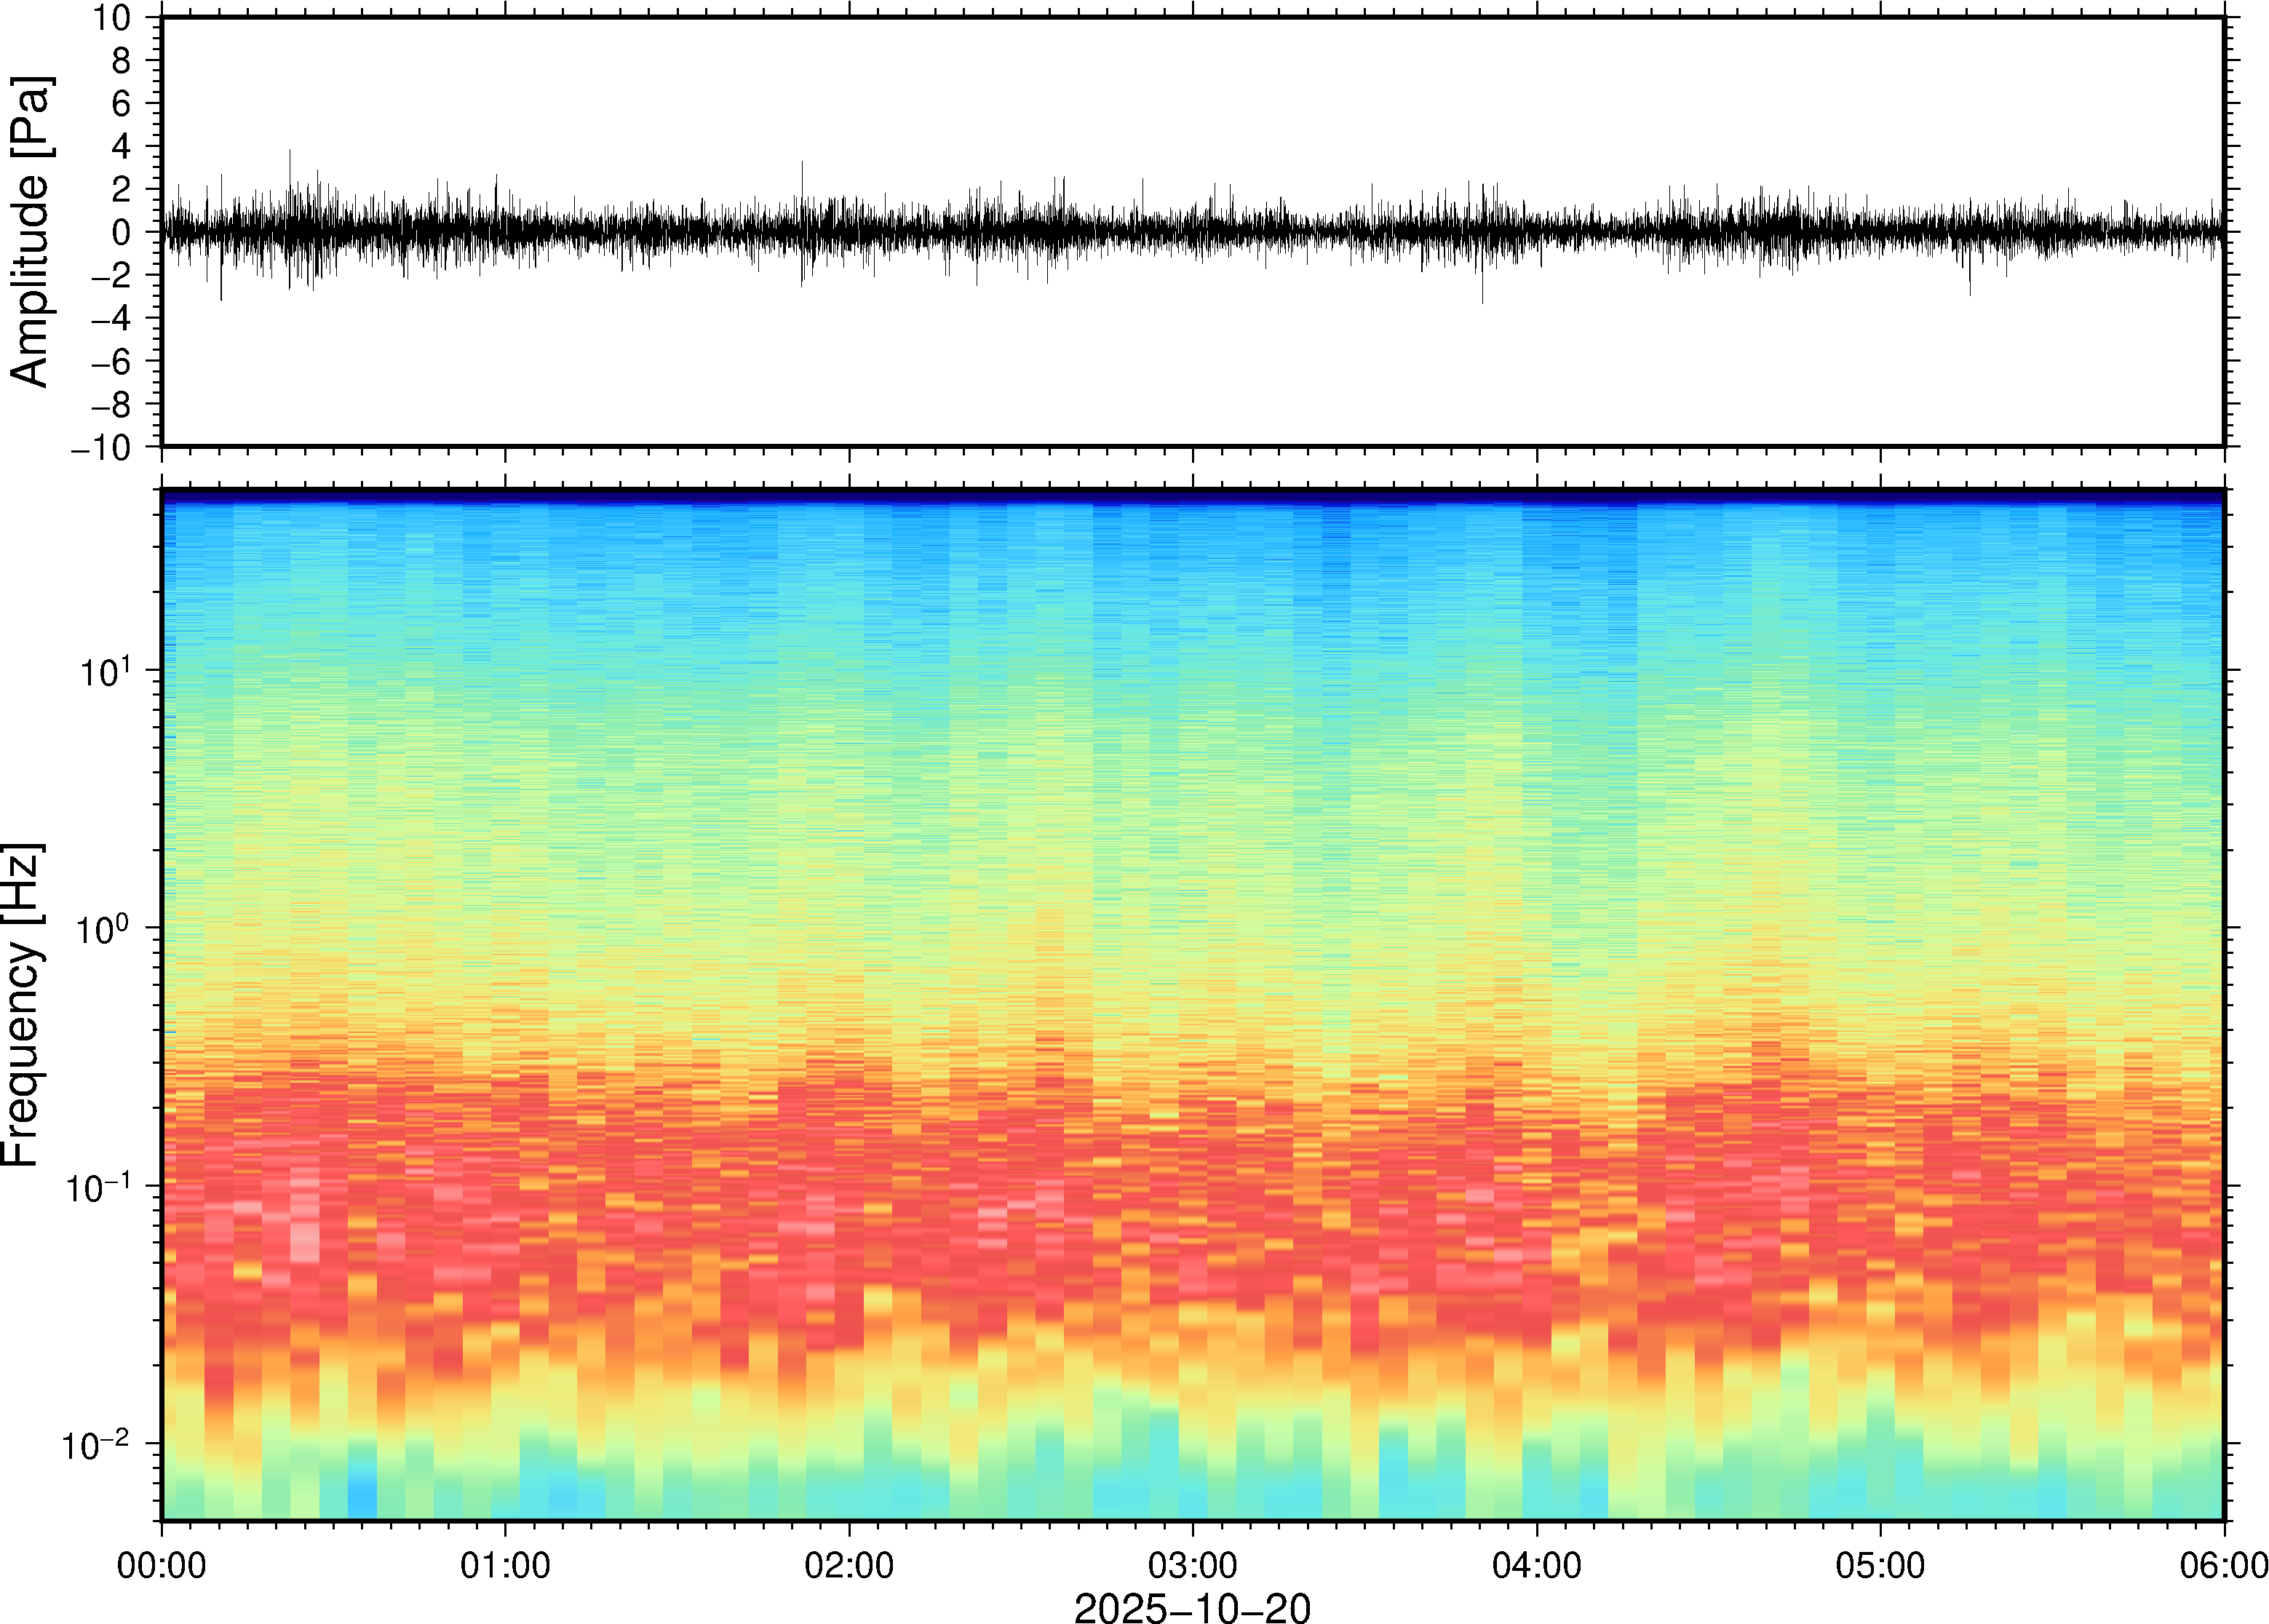Click the -10 amplitude tick label
2269x1624 pixels.
pyautogui.click(x=100, y=448)
